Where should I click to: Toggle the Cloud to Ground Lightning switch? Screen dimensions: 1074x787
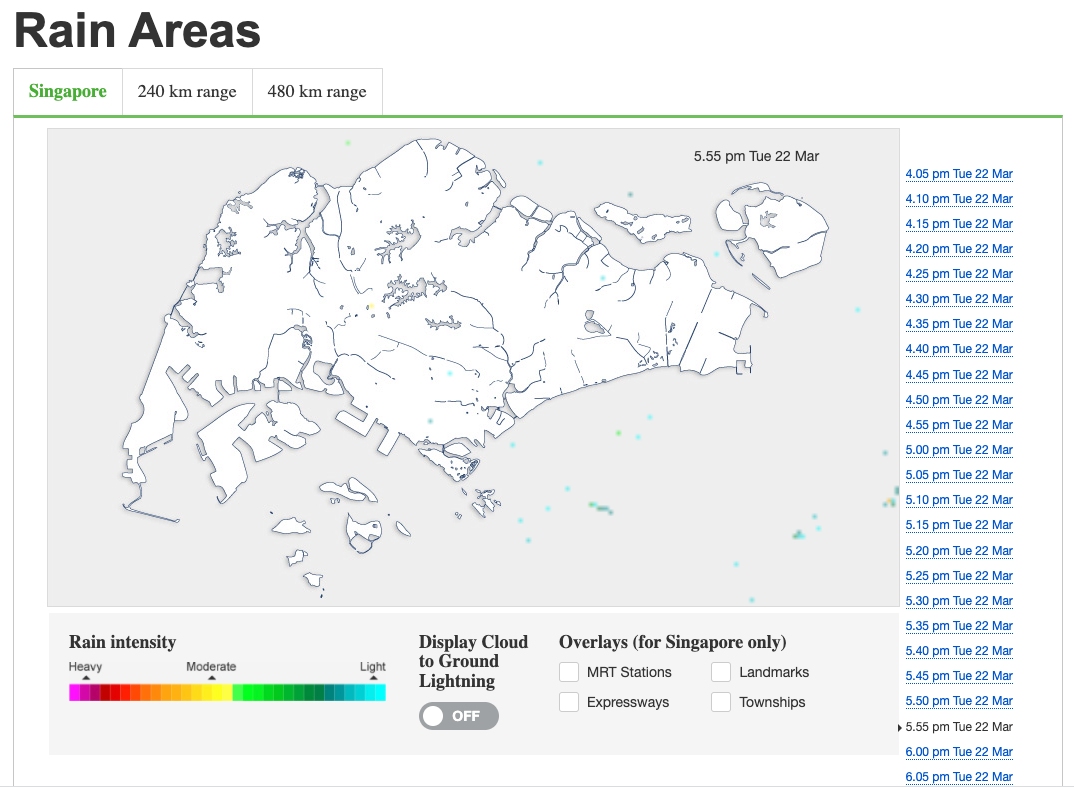(x=458, y=716)
